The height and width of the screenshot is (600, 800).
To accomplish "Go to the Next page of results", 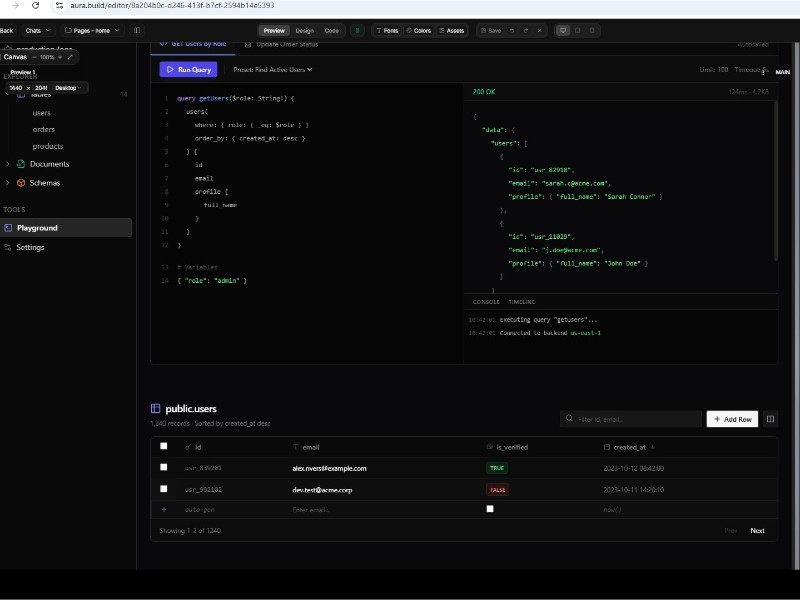I will tap(757, 530).
